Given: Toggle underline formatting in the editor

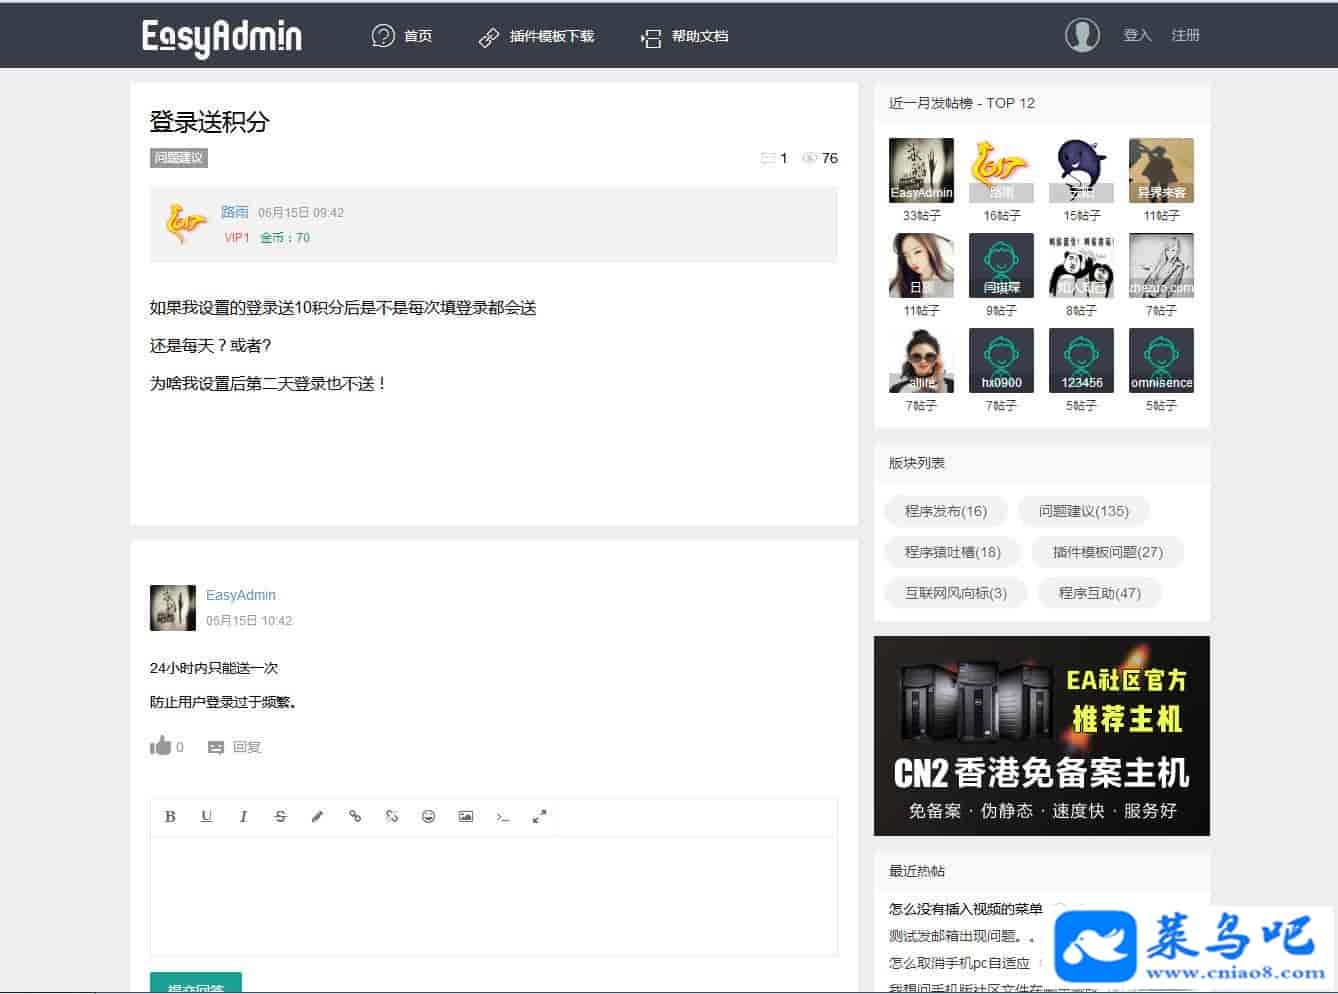Looking at the screenshot, I should pos(206,816).
